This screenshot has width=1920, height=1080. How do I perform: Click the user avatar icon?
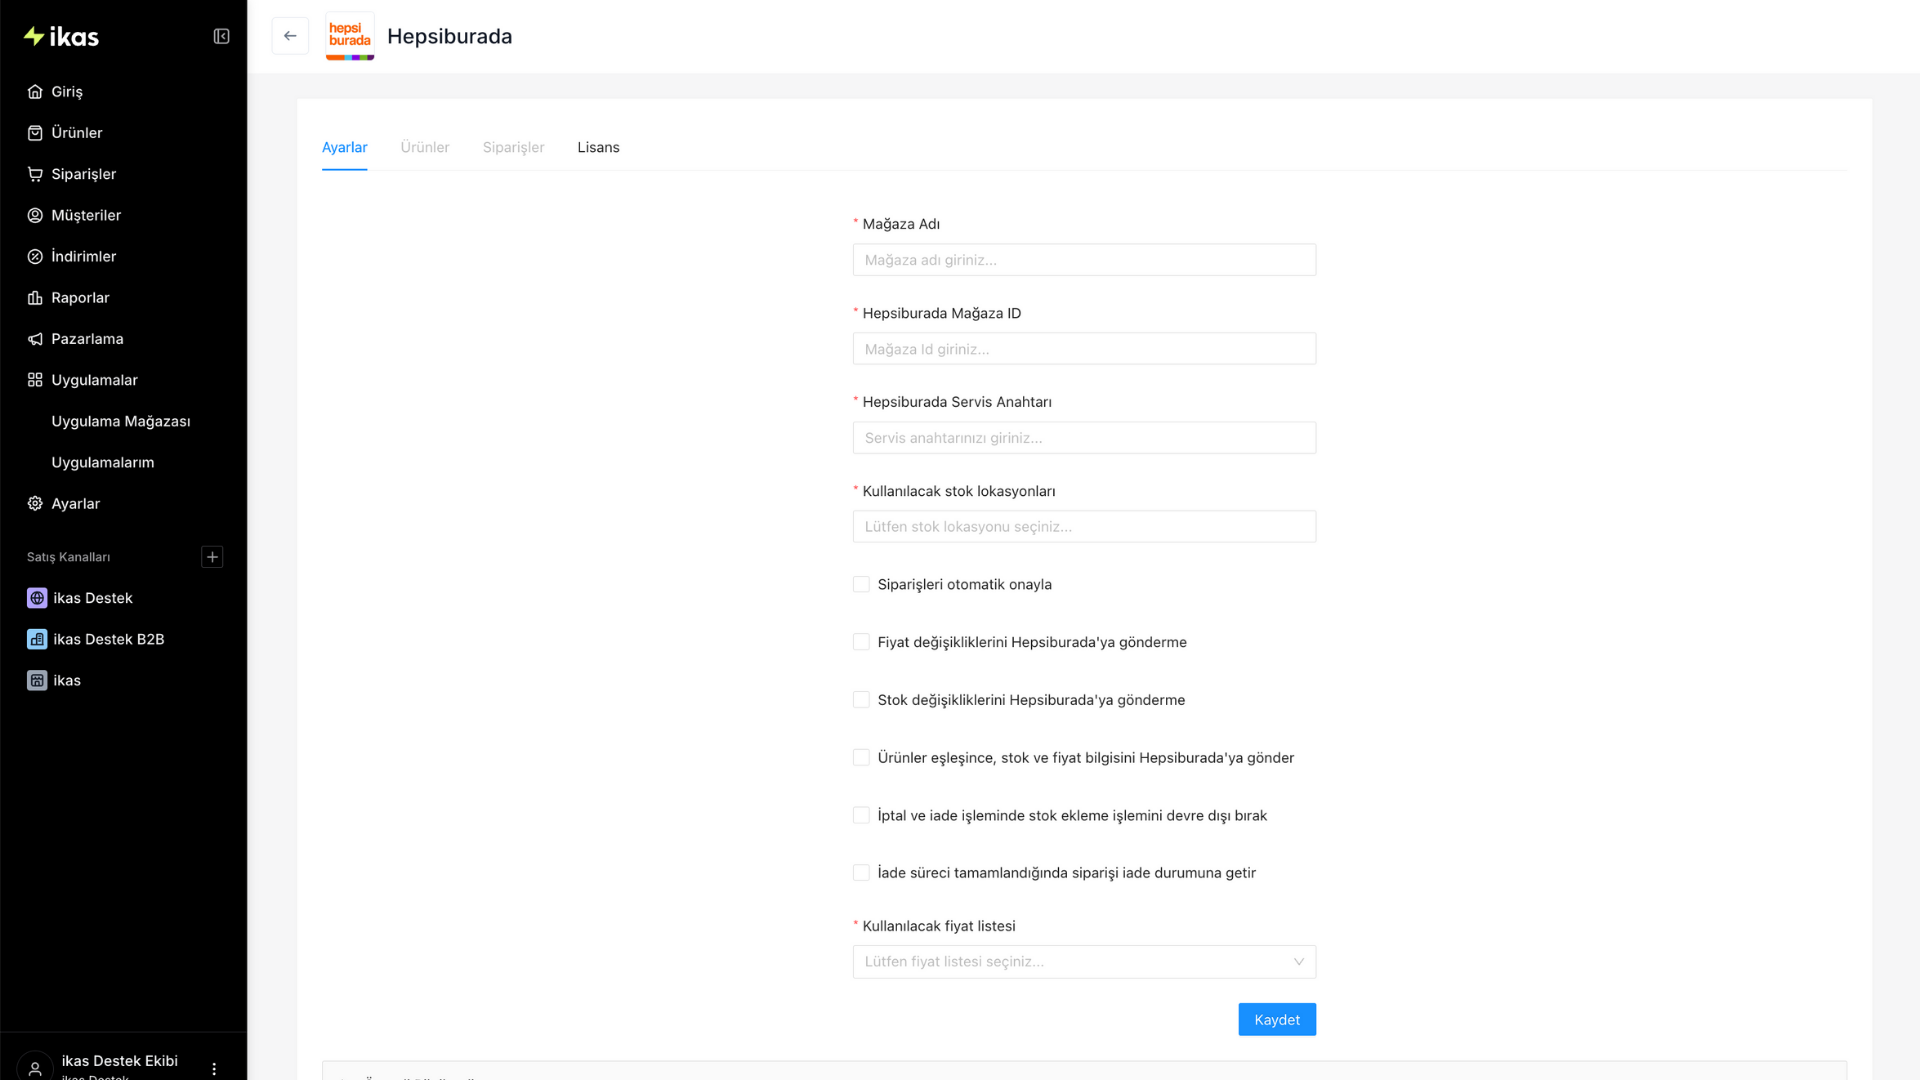[x=35, y=1068]
